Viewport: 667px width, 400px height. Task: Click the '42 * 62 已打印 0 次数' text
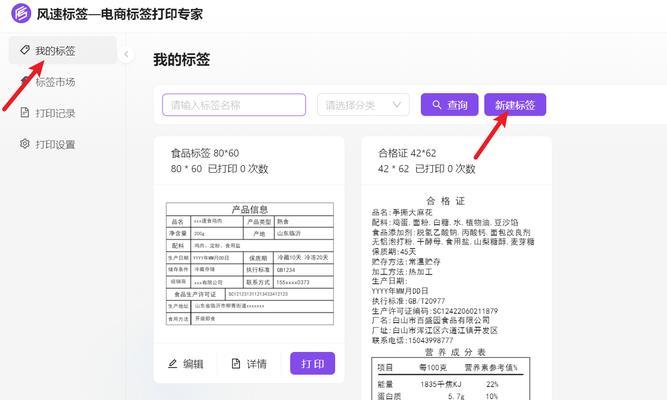427,169
